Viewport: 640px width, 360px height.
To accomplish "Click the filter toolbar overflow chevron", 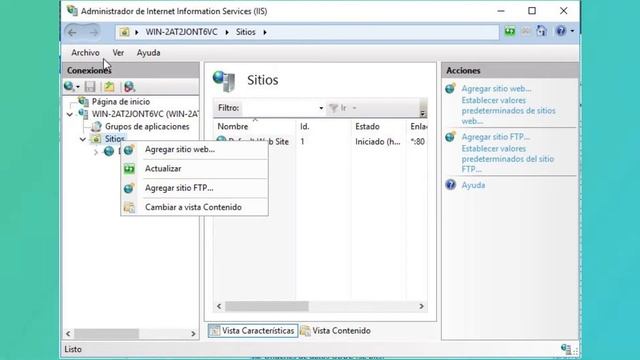I will tap(423, 113).
